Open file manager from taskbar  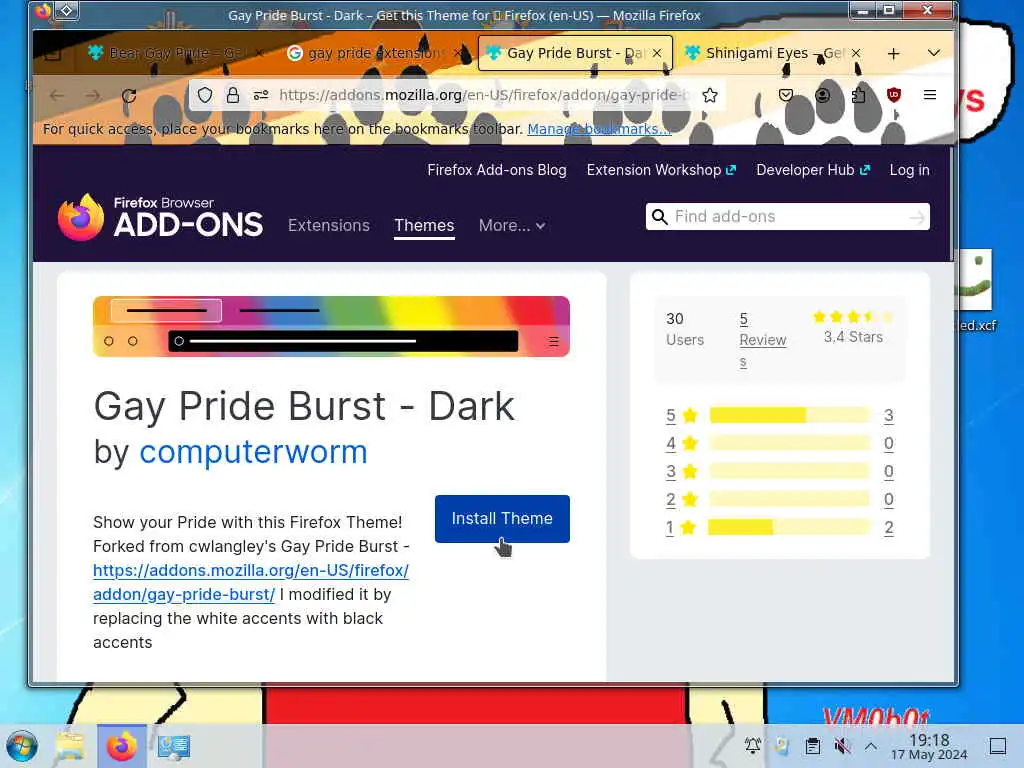(70, 746)
